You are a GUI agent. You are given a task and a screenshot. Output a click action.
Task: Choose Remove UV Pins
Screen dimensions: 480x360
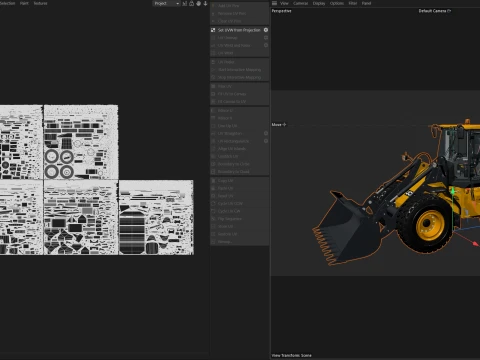pos(239,13)
